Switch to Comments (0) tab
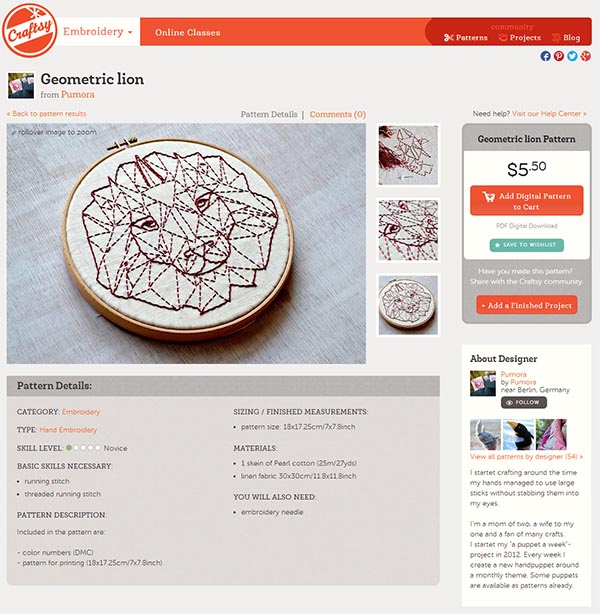Image resolution: width=600 pixels, height=614 pixels. [x=338, y=114]
